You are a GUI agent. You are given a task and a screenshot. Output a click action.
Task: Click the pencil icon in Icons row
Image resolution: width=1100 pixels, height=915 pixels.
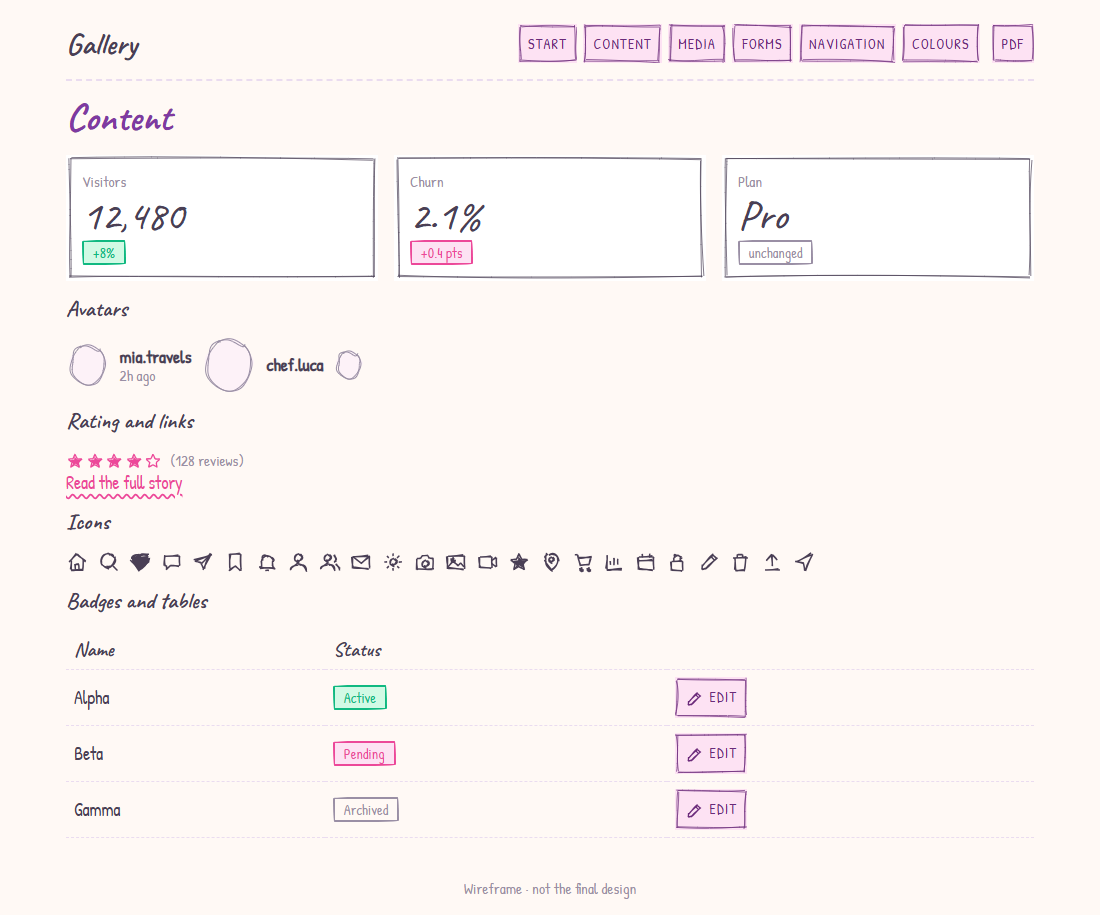point(709,562)
